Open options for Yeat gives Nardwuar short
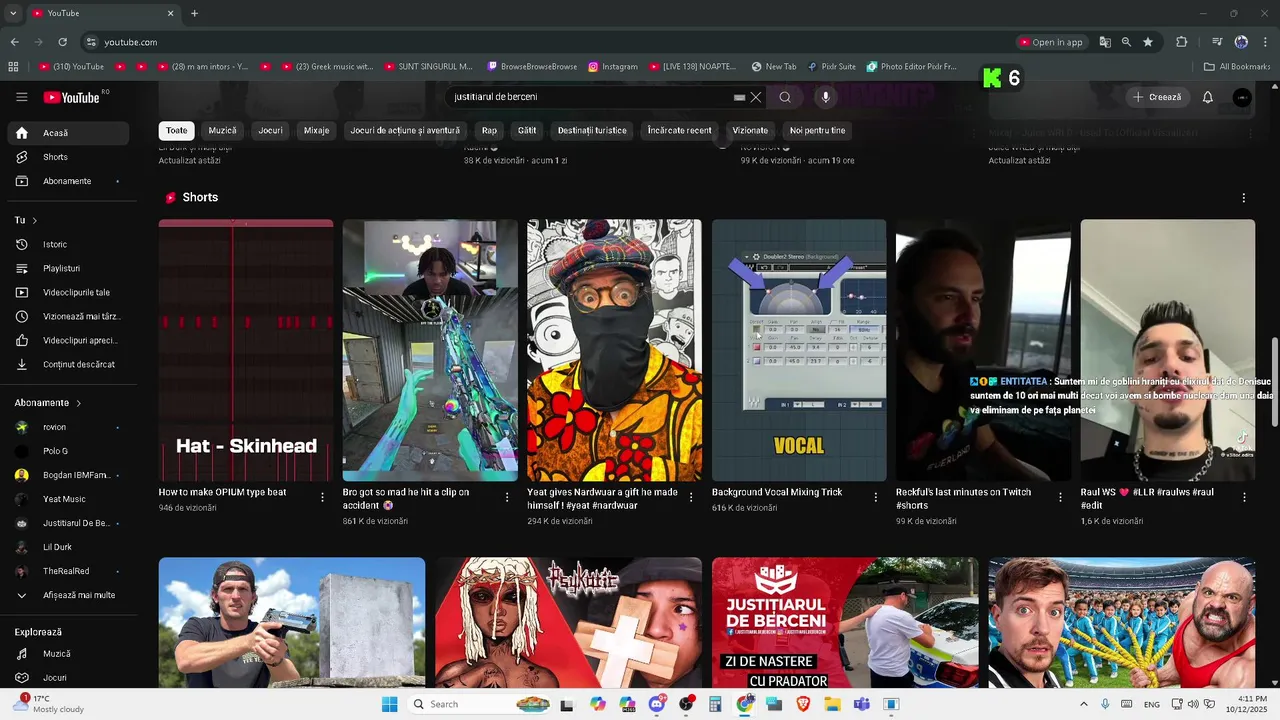The height and width of the screenshot is (720, 1280). coord(691,497)
